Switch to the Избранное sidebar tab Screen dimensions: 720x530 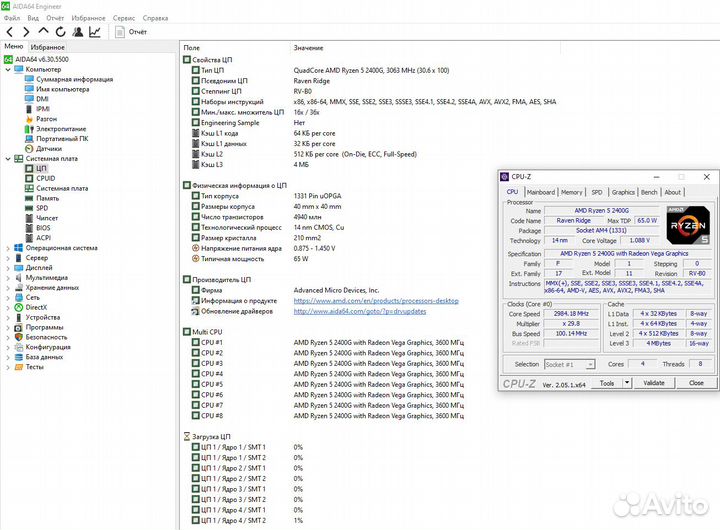click(x=47, y=47)
